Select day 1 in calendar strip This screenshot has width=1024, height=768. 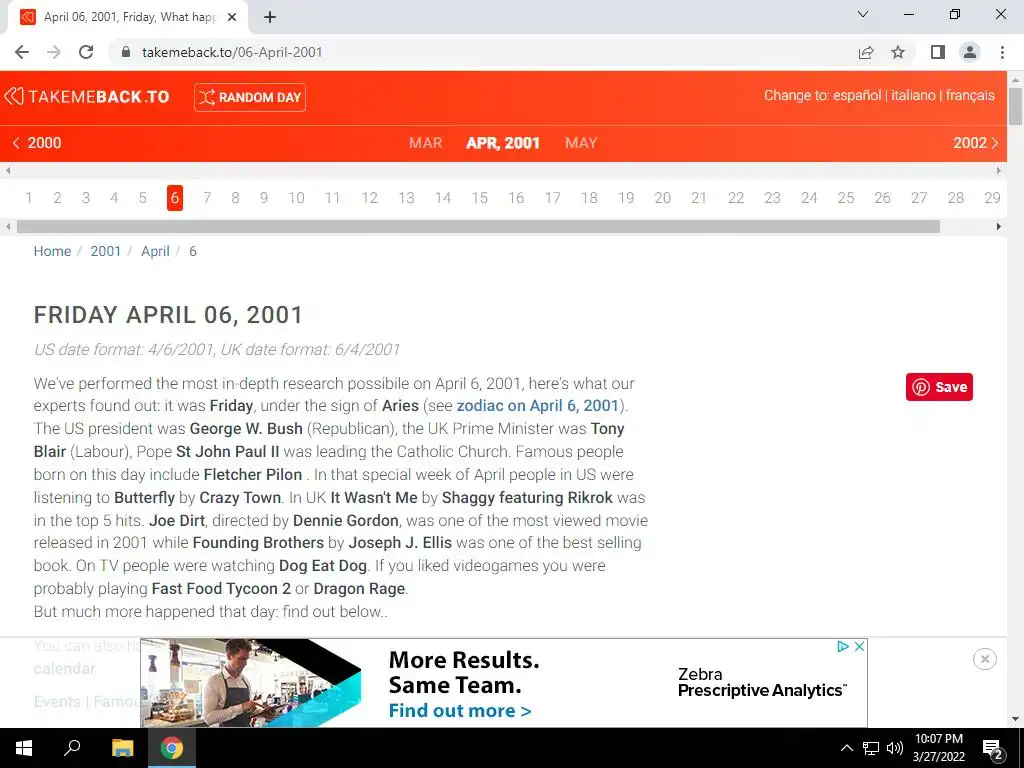click(x=29, y=198)
